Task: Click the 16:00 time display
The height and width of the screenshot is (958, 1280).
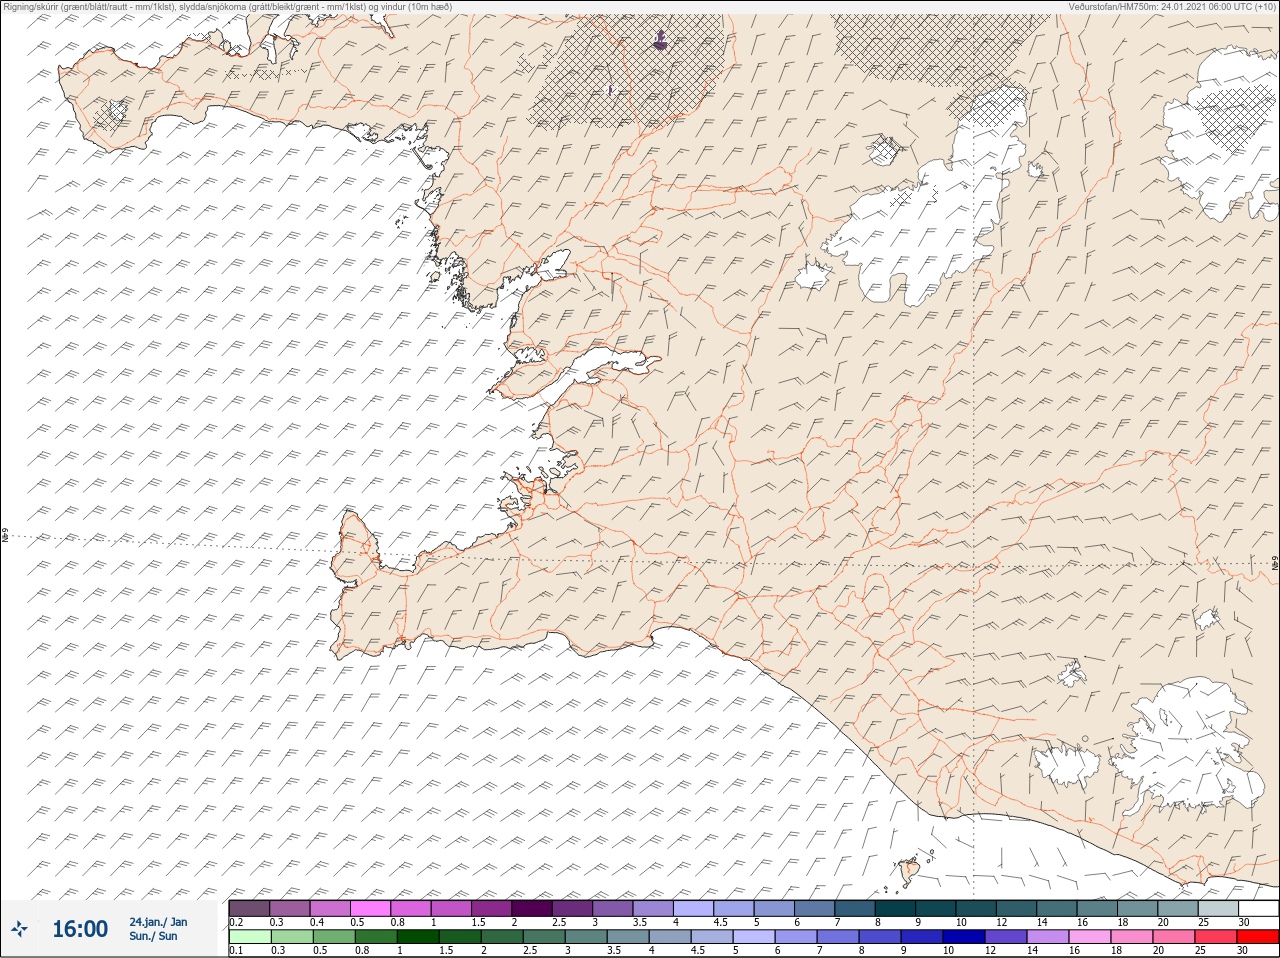Action: pos(80,929)
